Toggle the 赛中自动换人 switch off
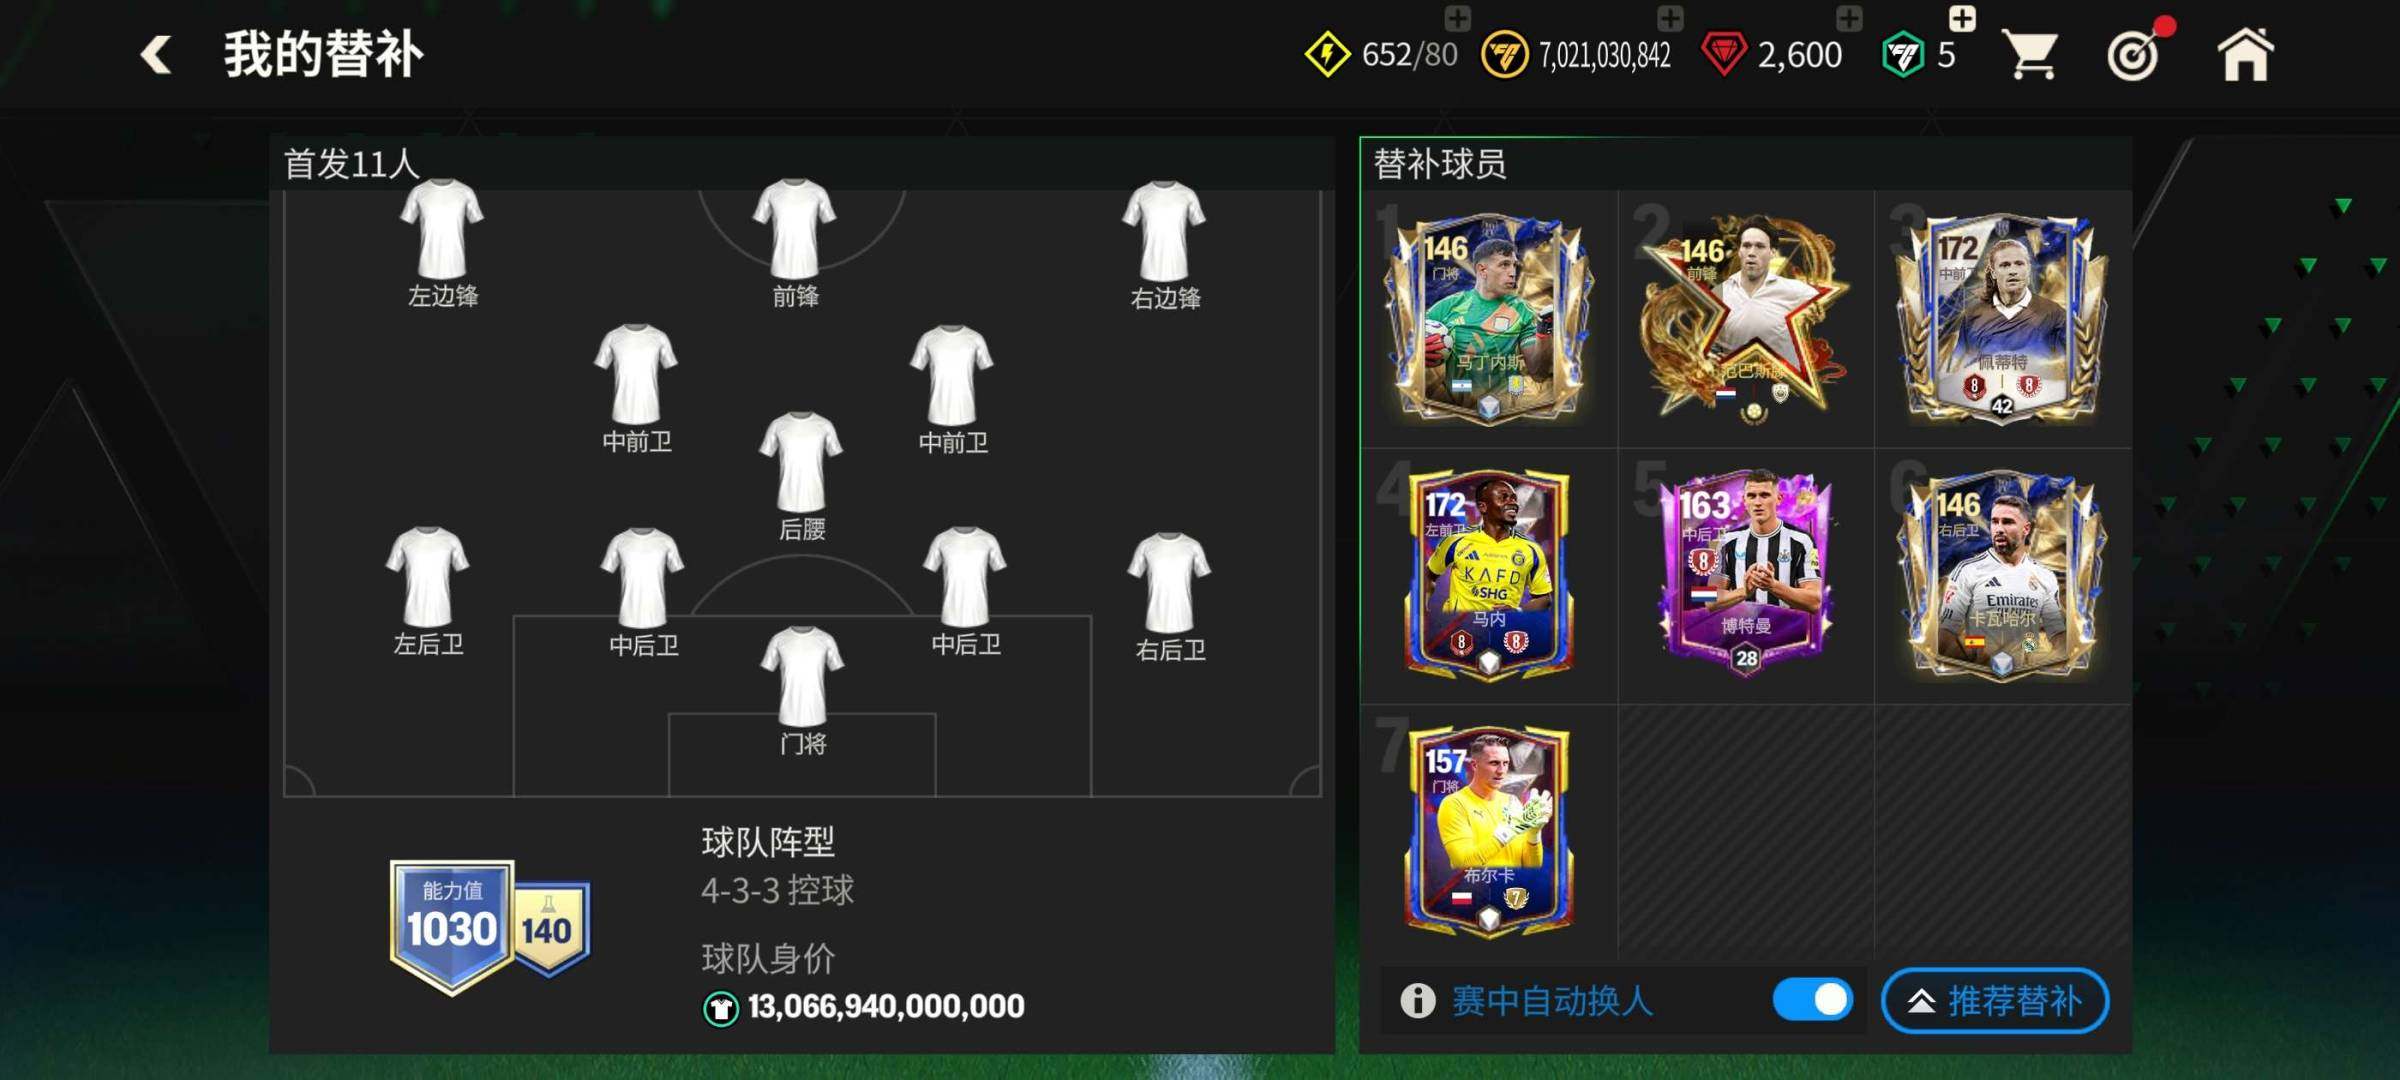The height and width of the screenshot is (1080, 2400). click(1813, 1000)
